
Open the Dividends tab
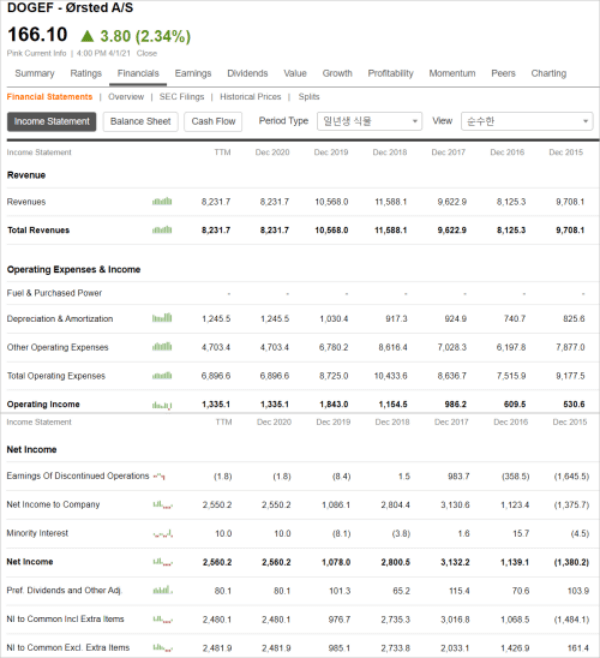248,73
